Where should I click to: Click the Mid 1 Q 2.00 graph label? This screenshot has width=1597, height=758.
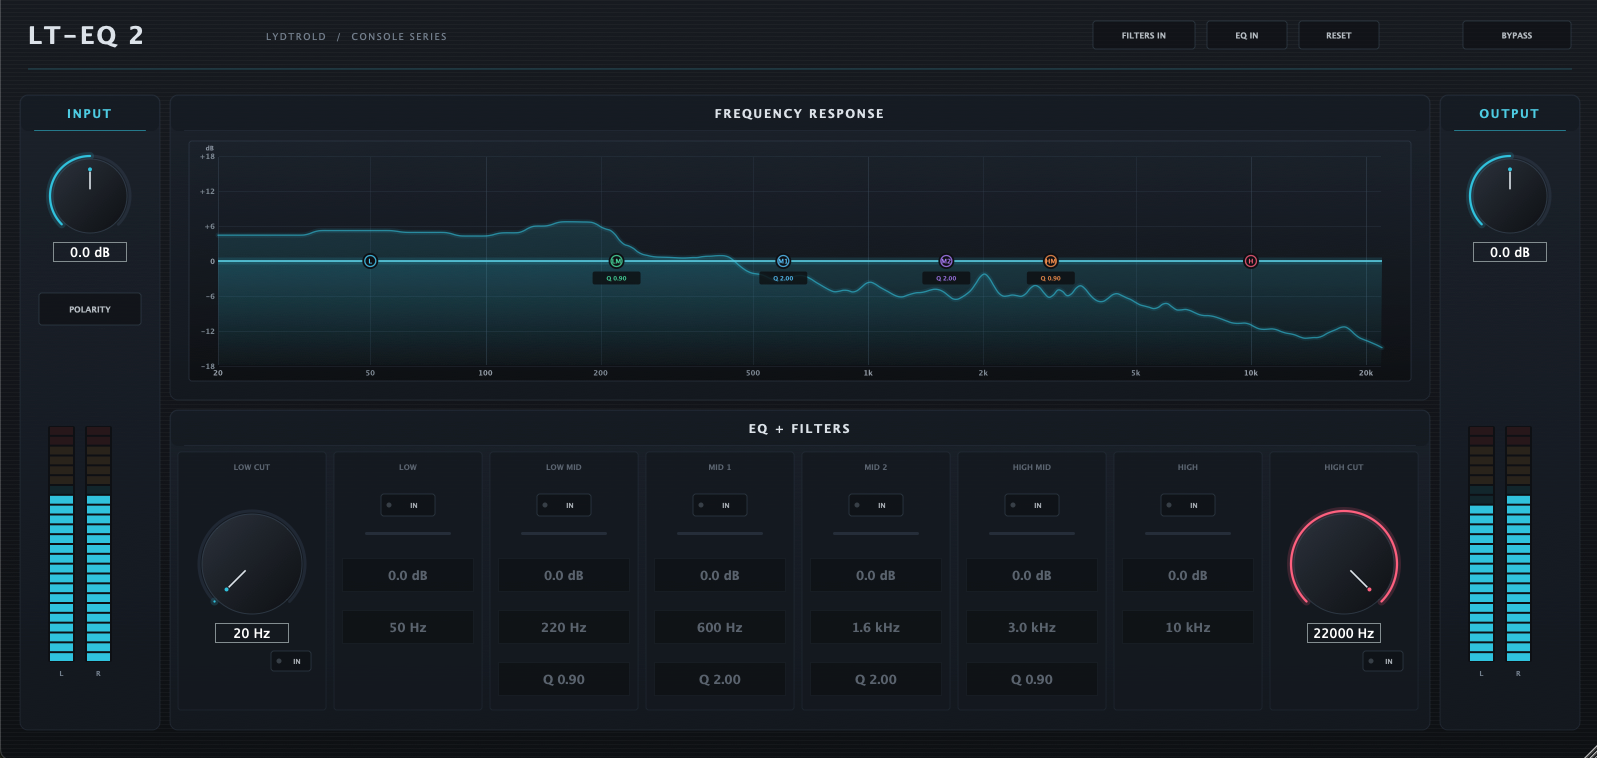[783, 278]
